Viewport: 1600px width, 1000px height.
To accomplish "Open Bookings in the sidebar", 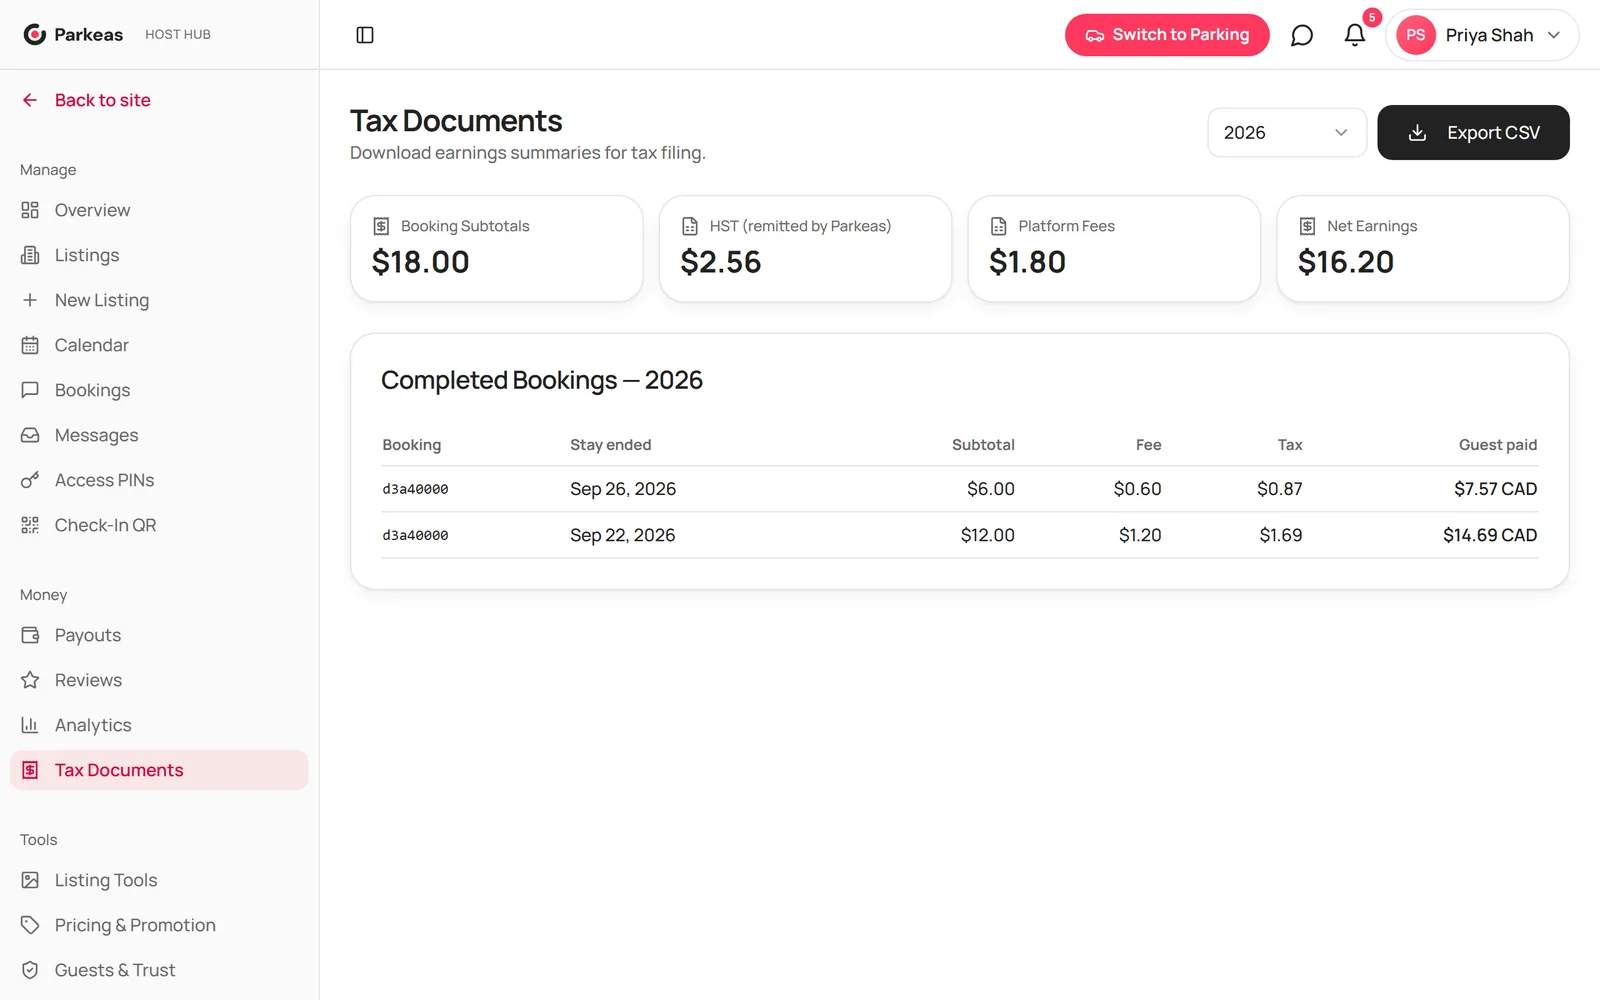I will click(x=160, y=390).
